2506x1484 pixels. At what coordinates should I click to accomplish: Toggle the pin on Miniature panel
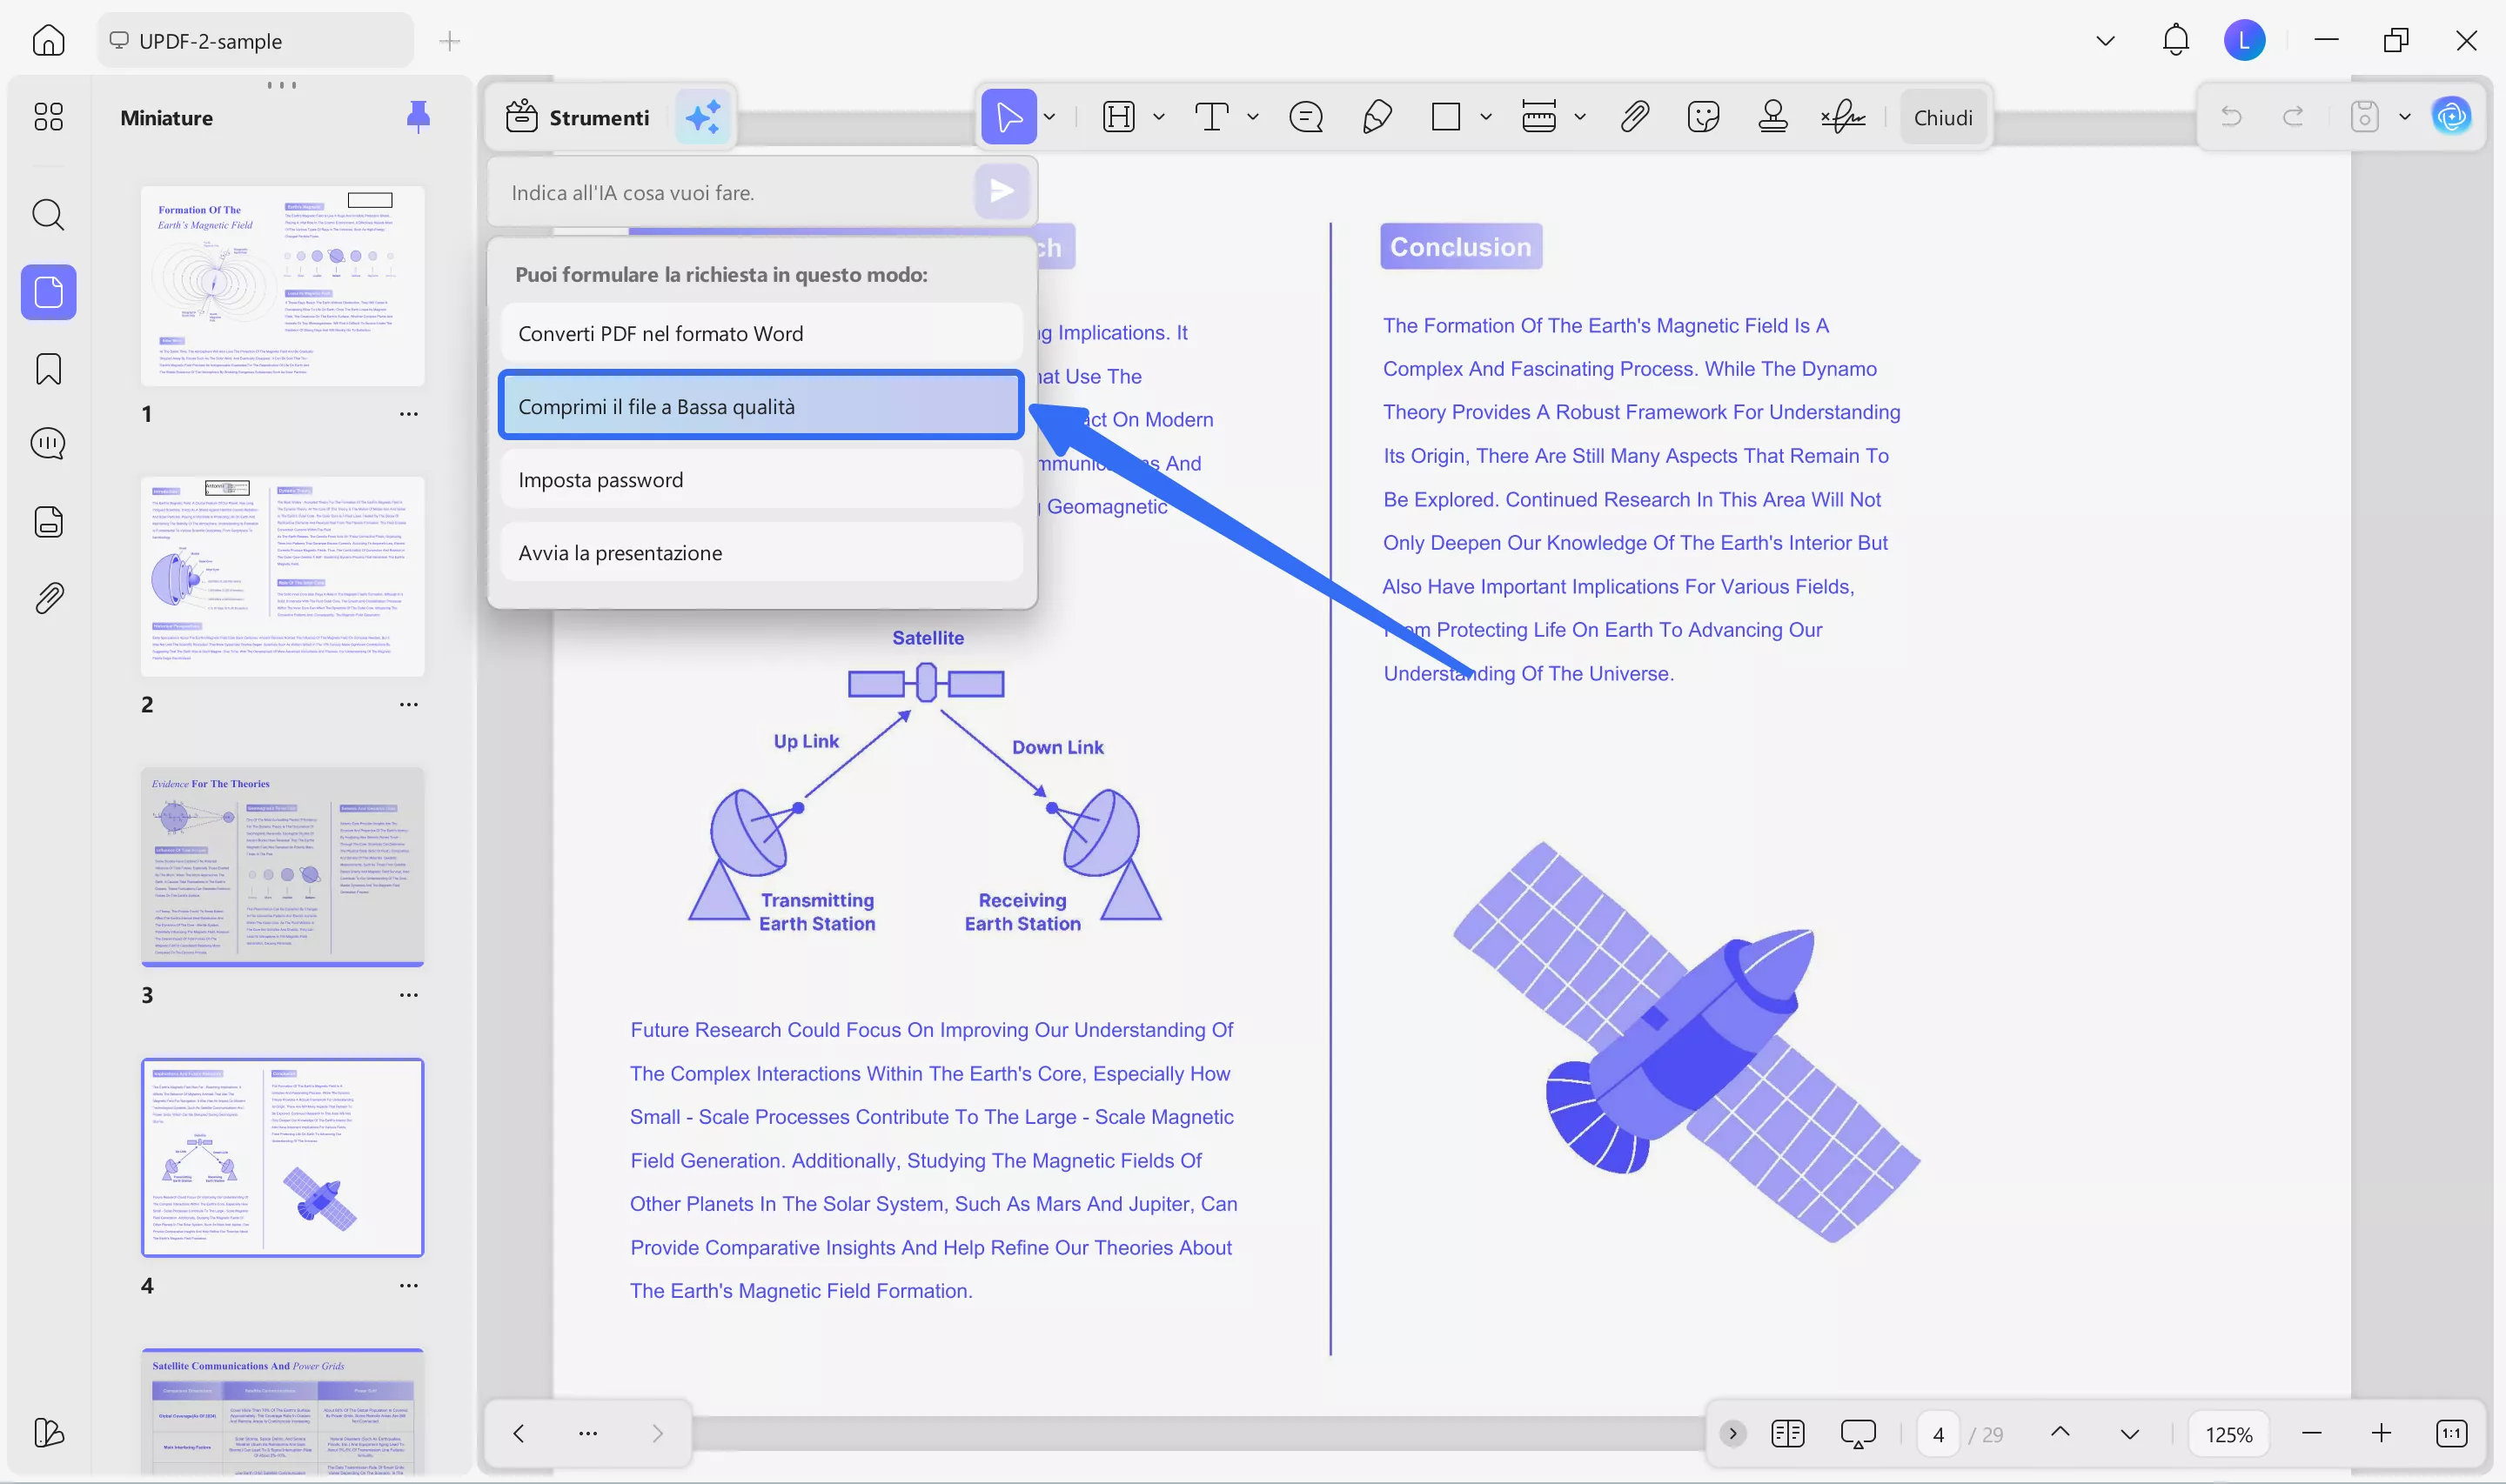click(418, 117)
